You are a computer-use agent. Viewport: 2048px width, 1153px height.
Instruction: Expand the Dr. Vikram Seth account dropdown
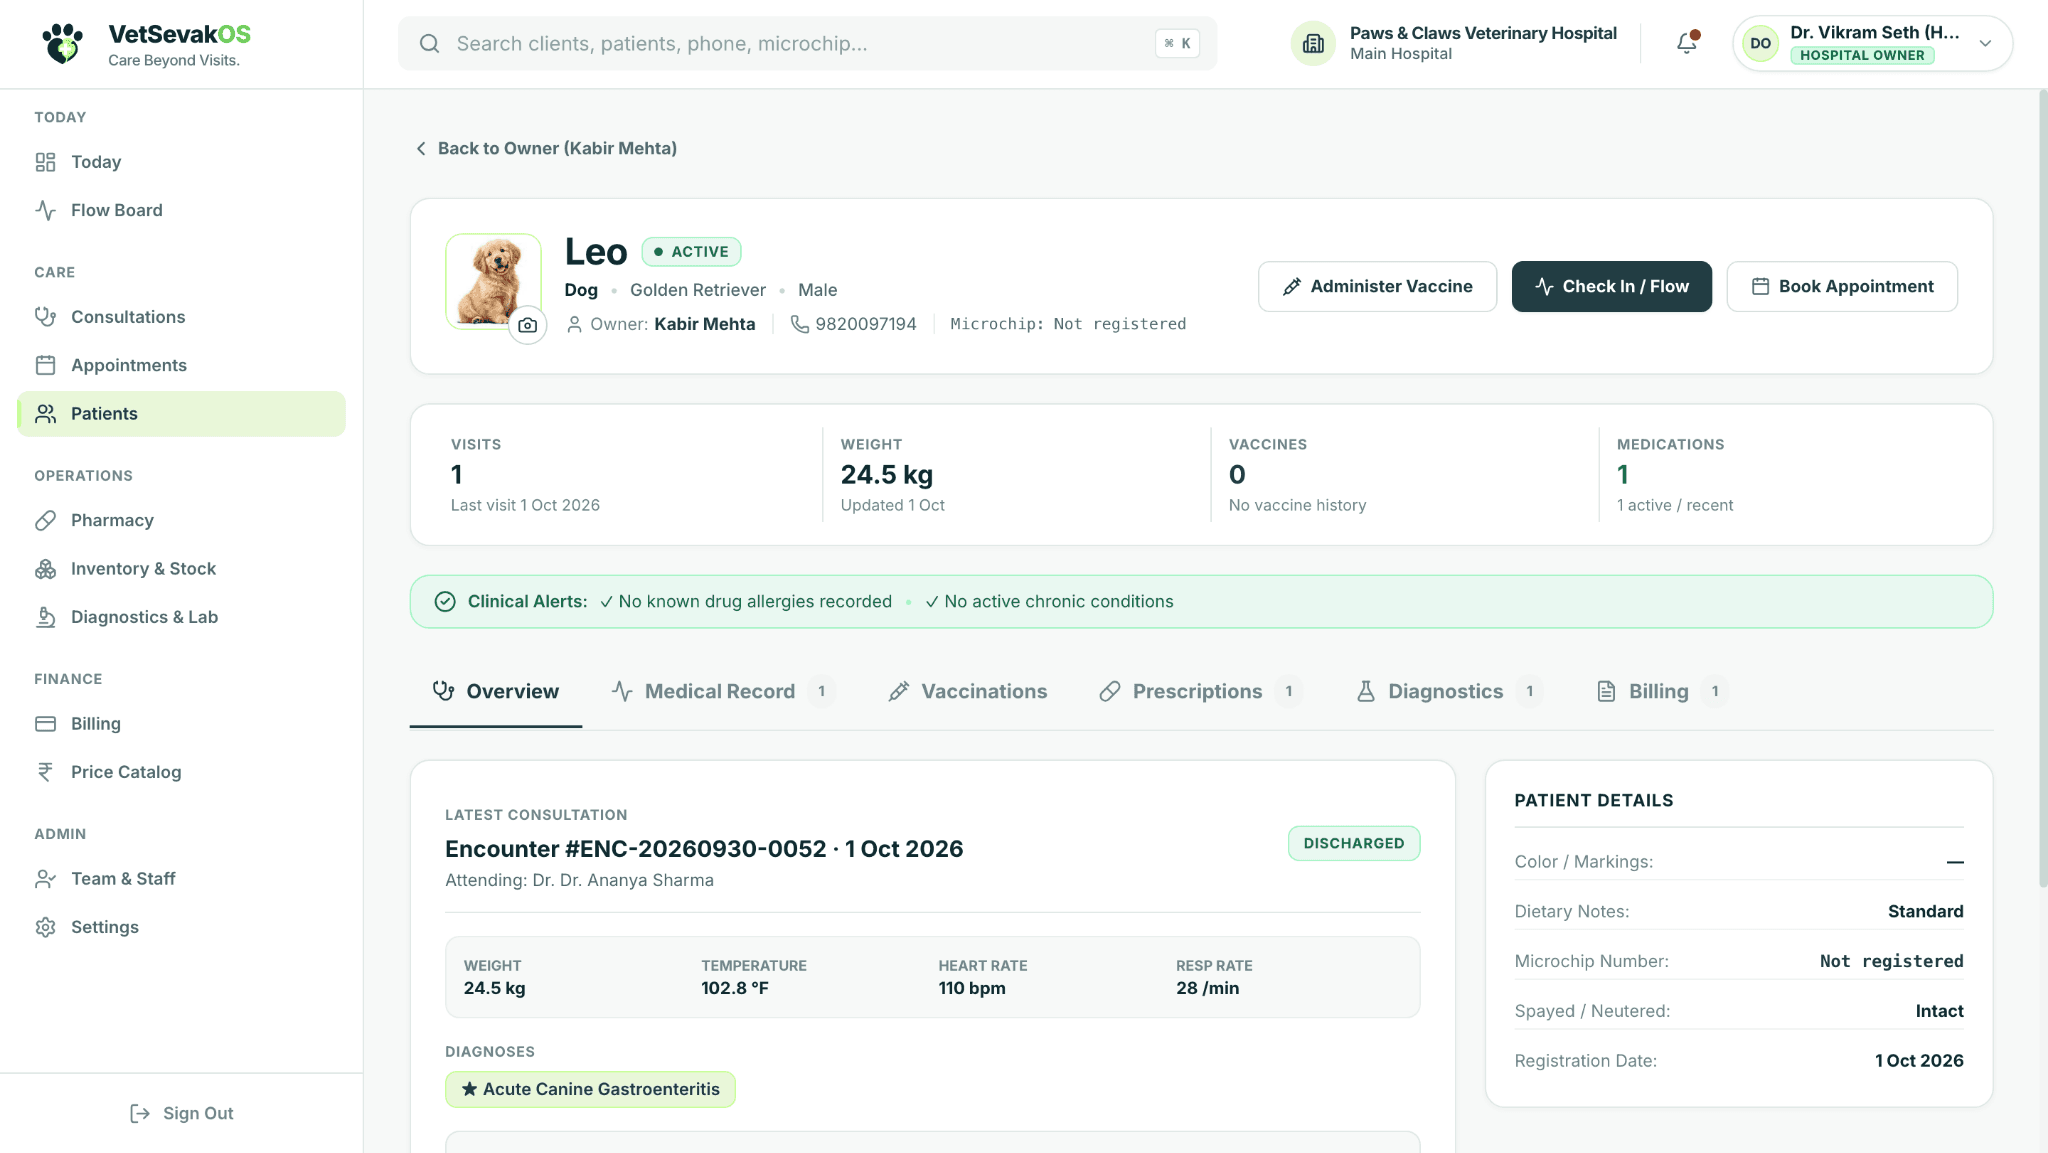coord(1985,43)
